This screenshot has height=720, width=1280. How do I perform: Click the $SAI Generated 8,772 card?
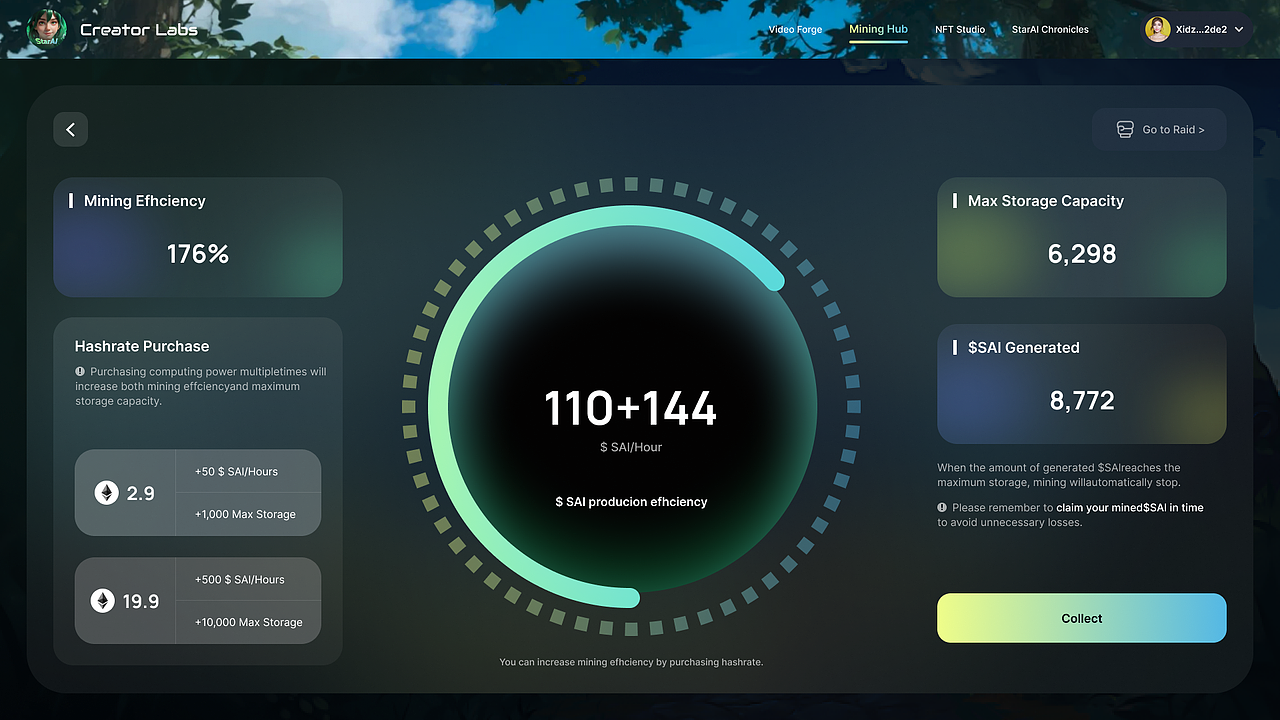click(1082, 384)
